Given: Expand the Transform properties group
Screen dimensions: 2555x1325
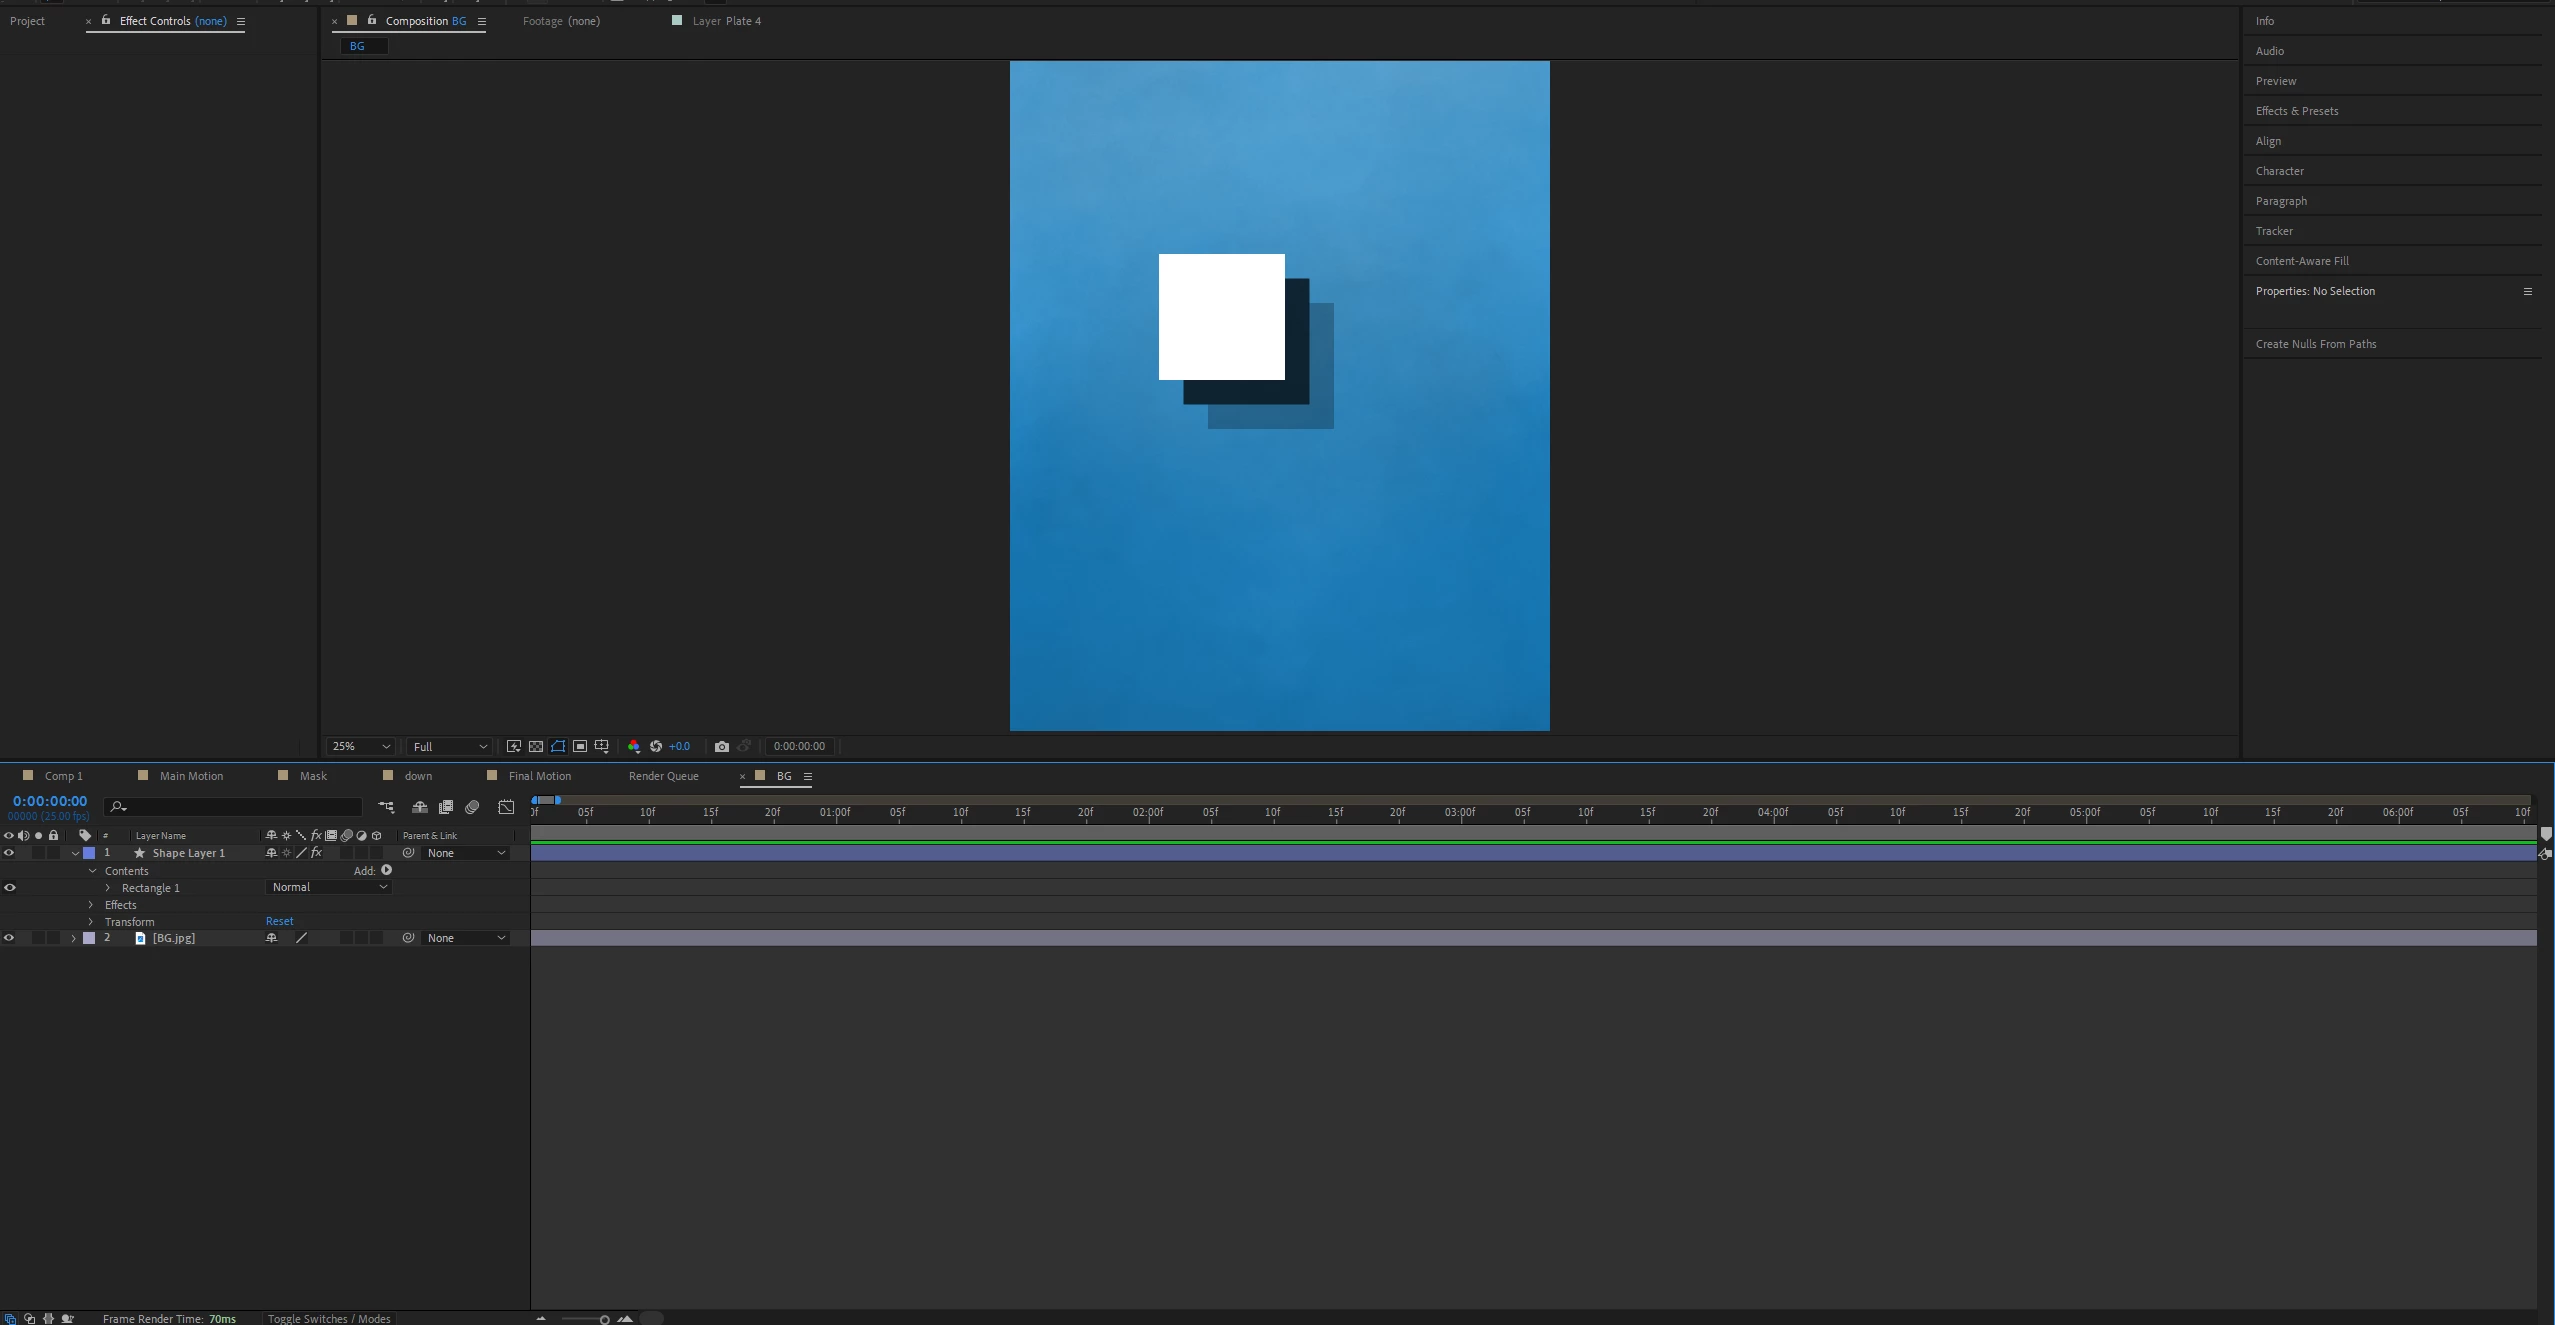Looking at the screenshot, I should pos(91,922).
